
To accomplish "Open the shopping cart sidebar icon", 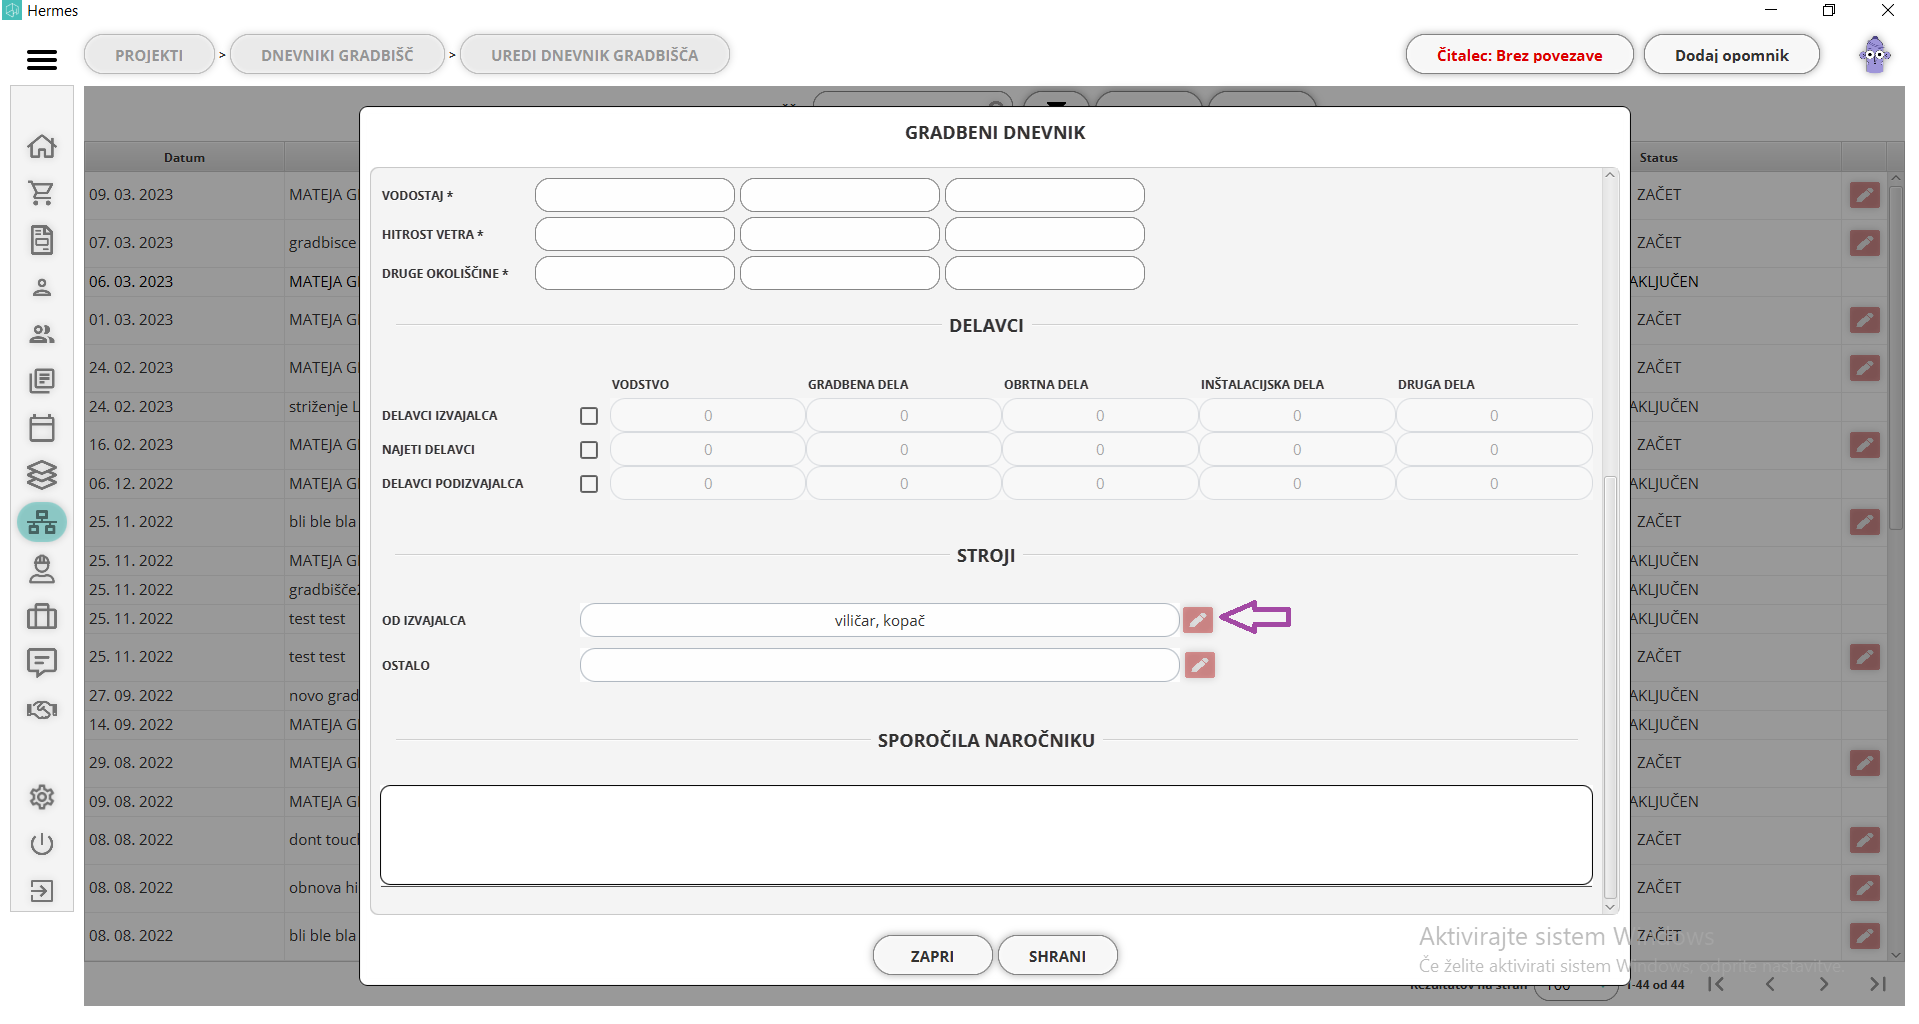I will [41, 193].
